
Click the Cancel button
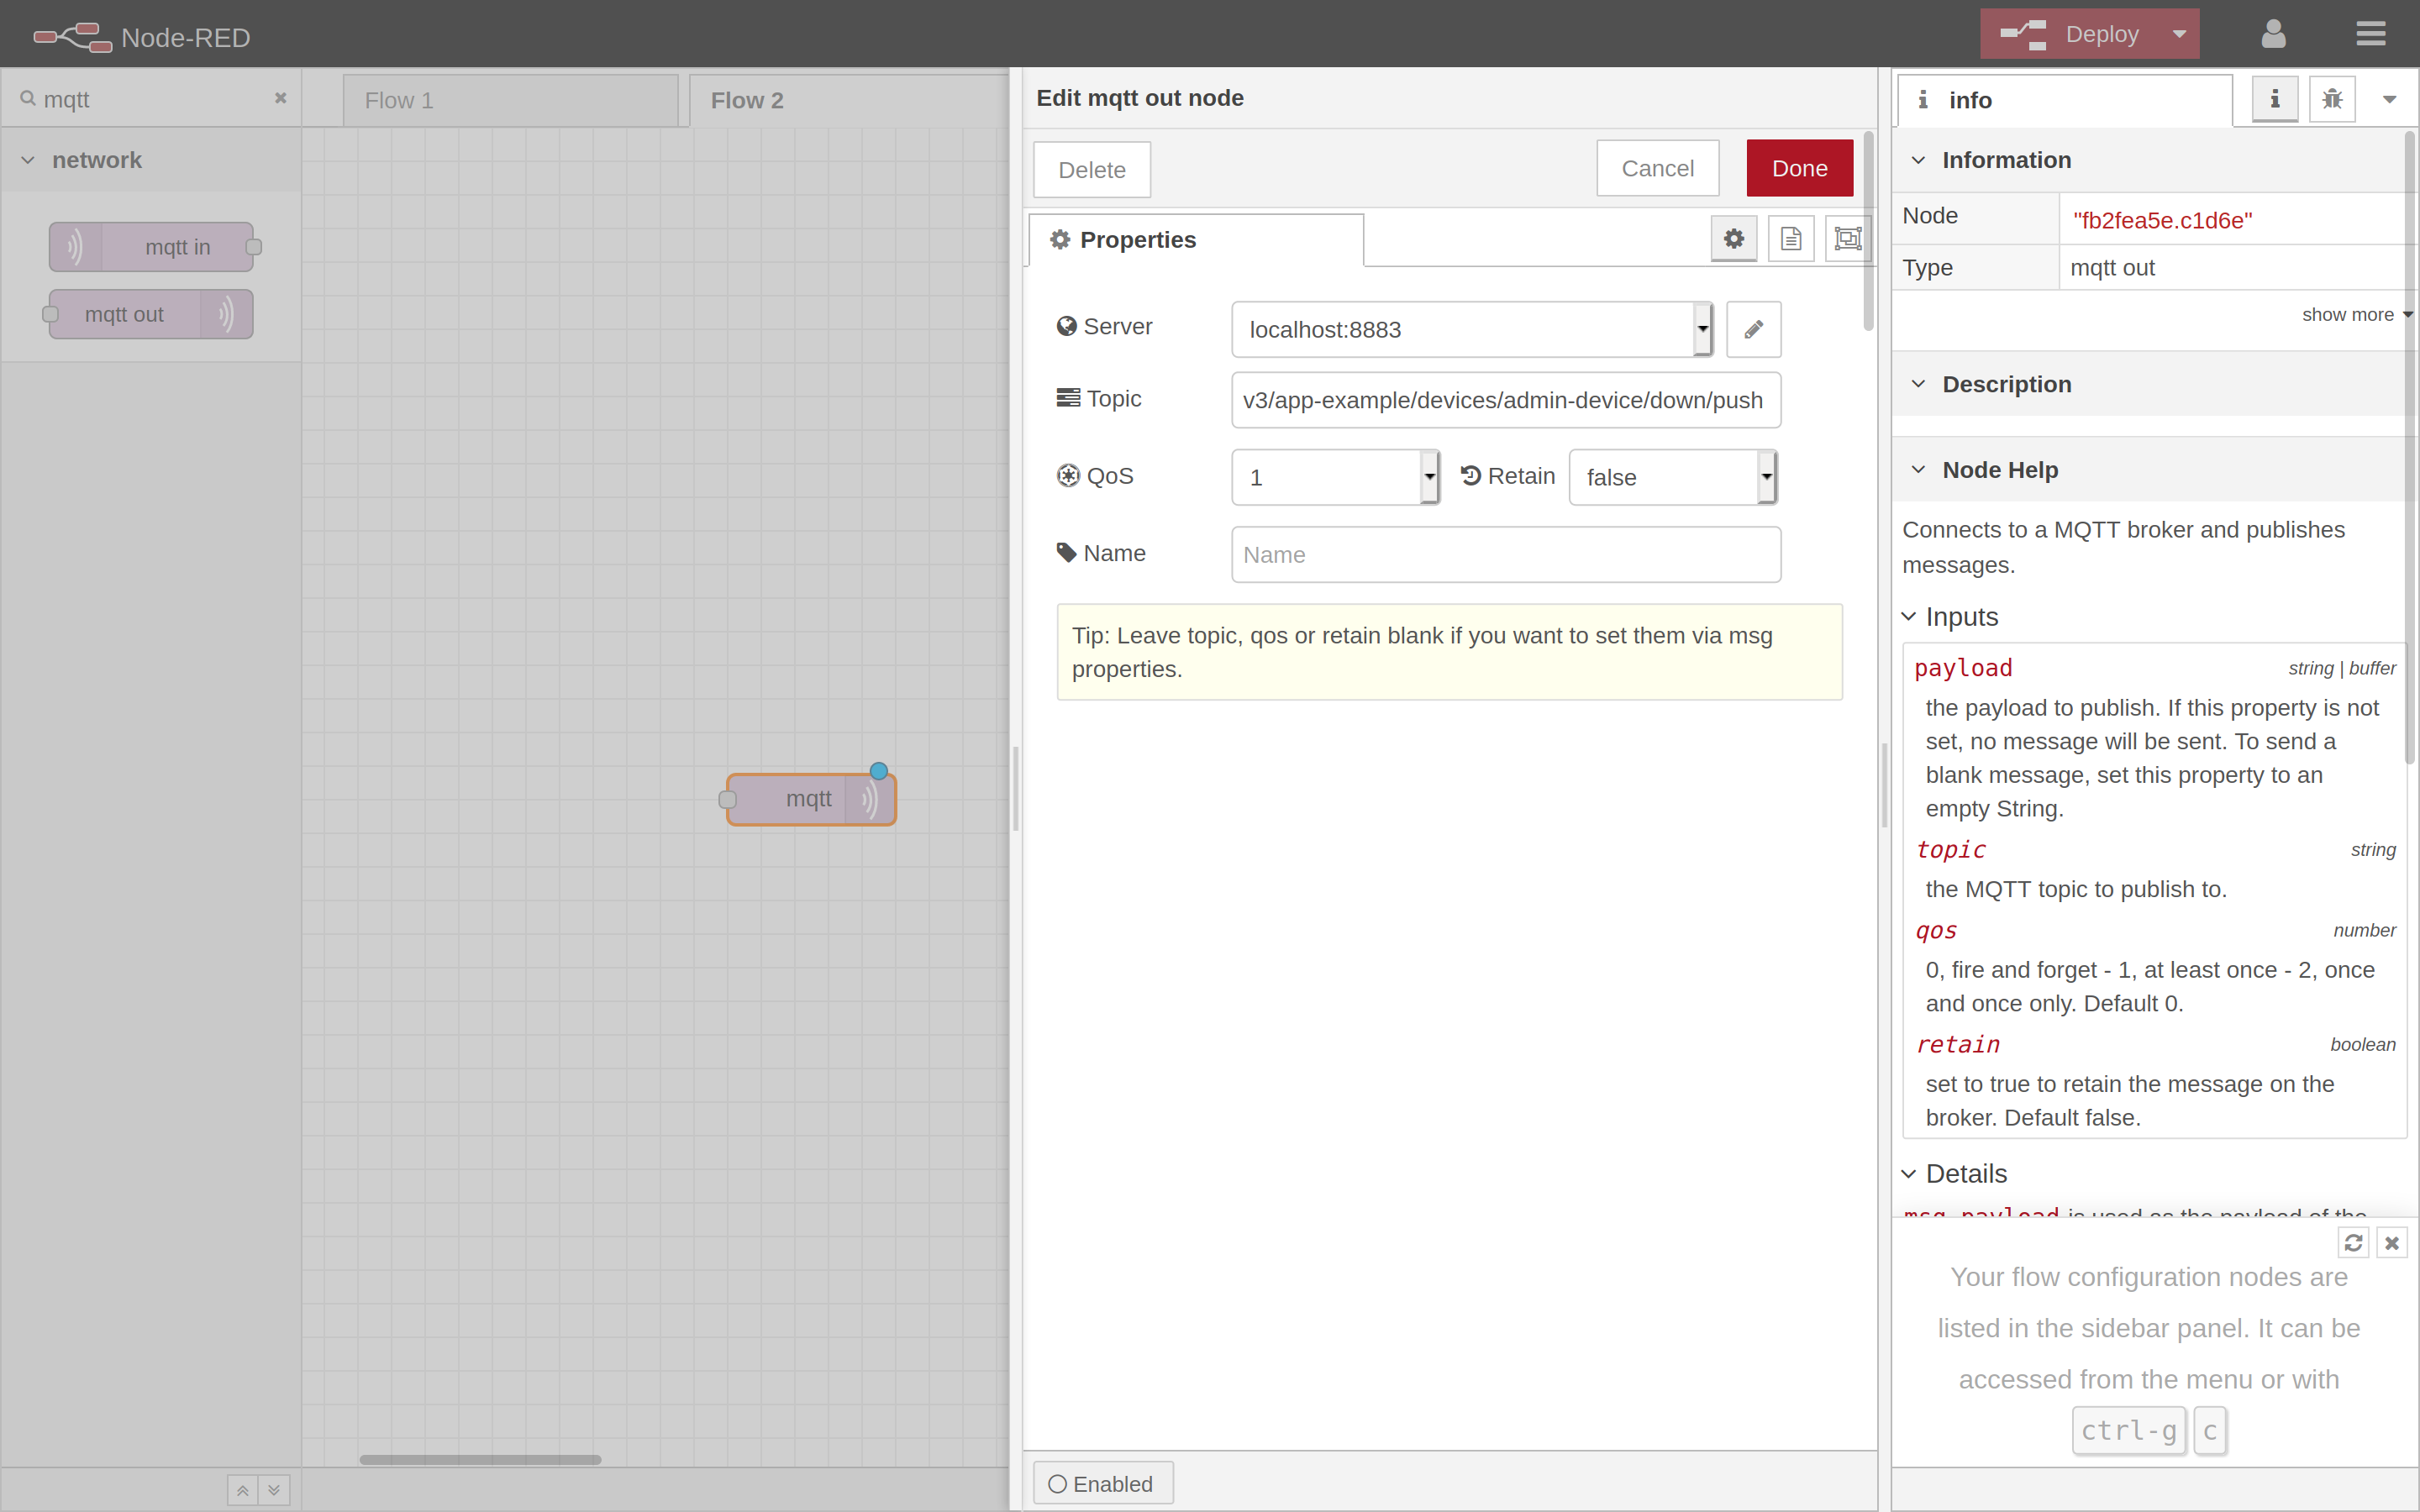tap(1656, 168)
